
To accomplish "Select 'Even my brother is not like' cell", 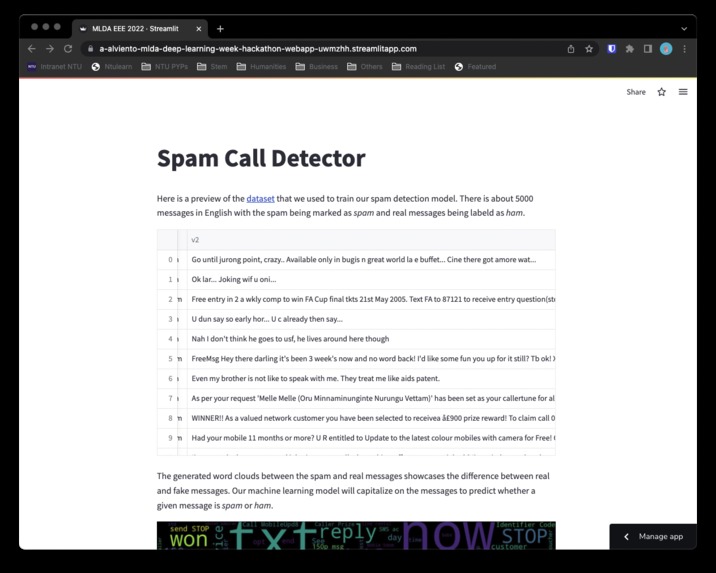I will click(x=372, y=378).
